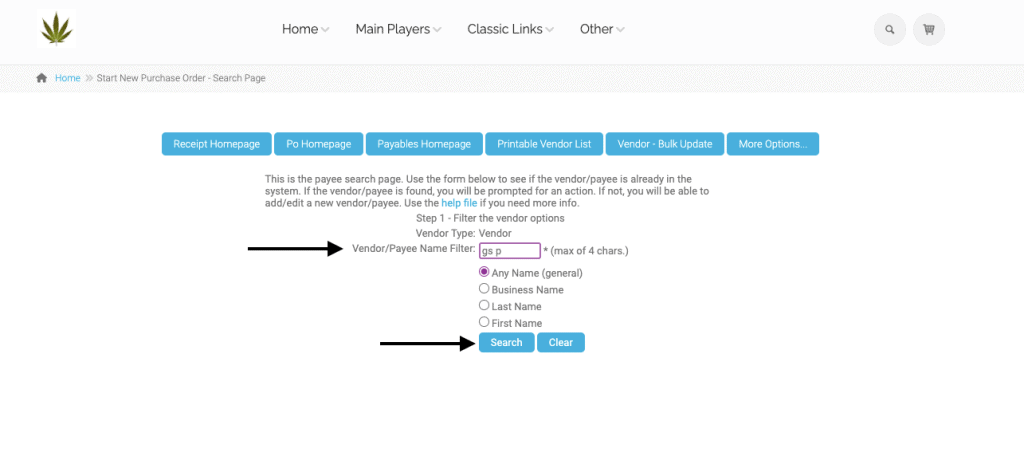Open the Printable Vendor List
Screen dimensions: 1024x472
544,144
